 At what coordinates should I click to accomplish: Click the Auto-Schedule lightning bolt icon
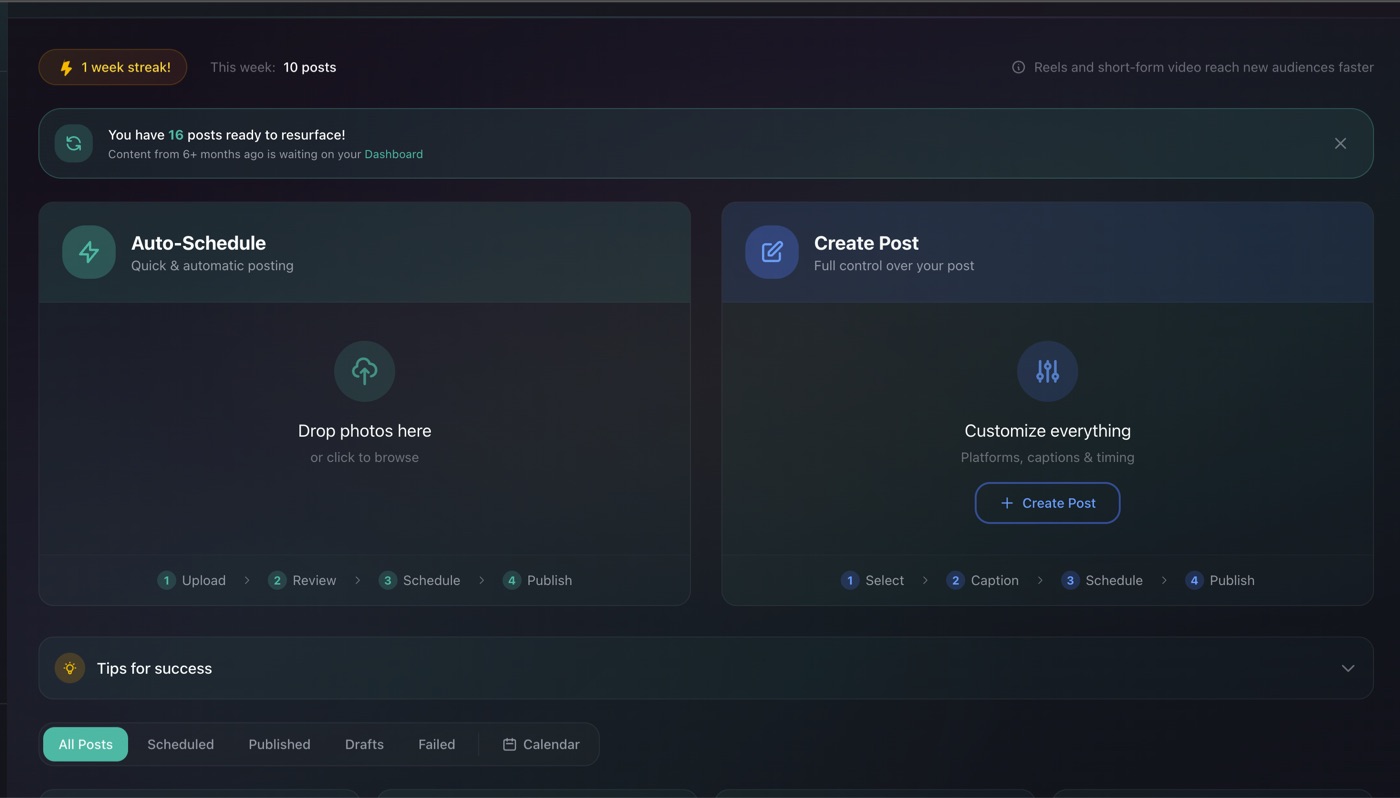(x=88, y=252)
